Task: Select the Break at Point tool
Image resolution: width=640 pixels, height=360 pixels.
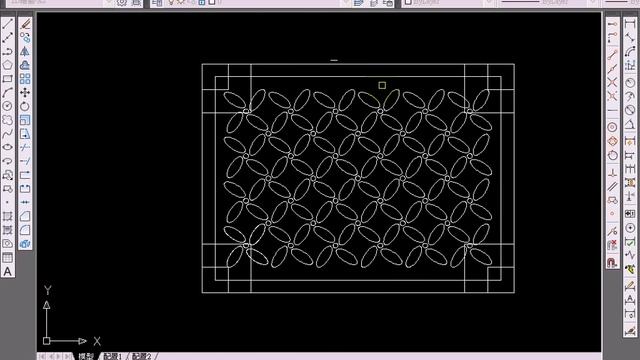Action: coord(25,175)
